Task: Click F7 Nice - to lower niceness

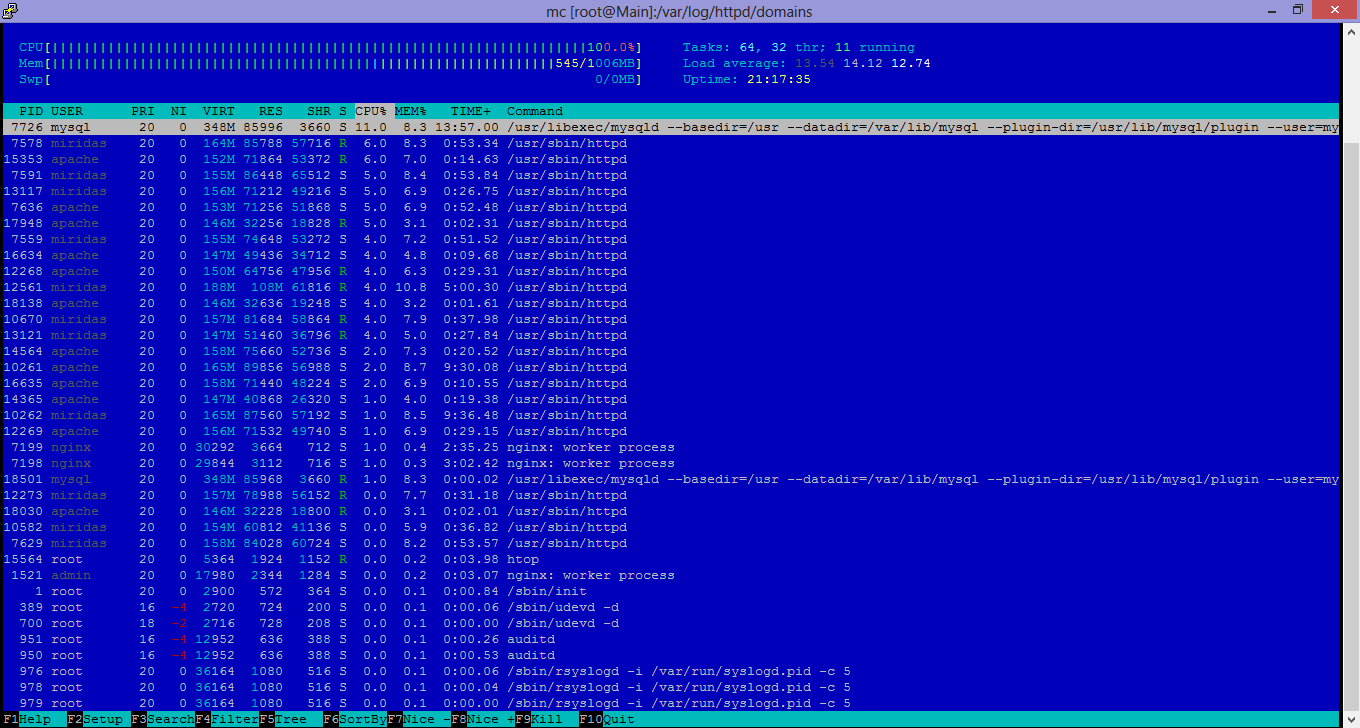Action: 419,719
